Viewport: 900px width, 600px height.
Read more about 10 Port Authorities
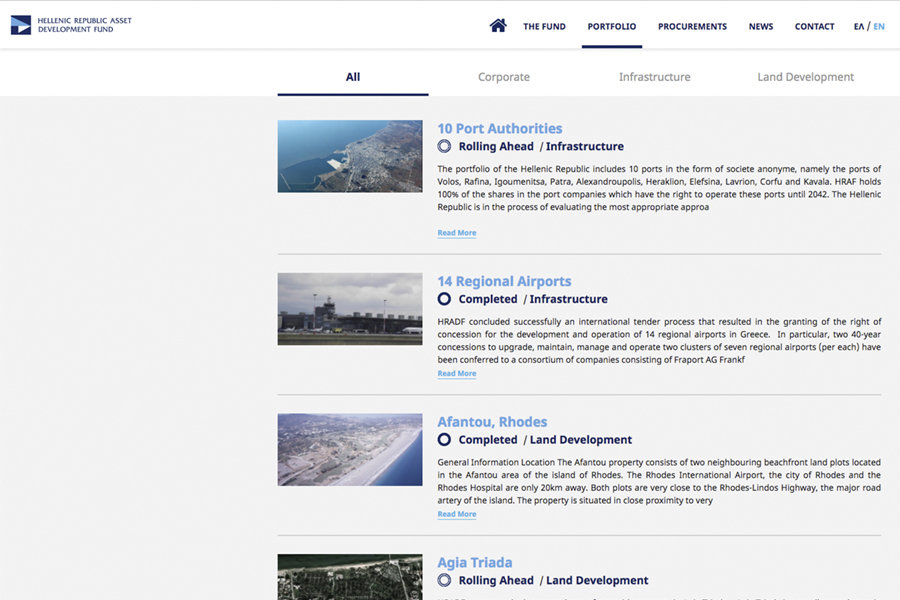tap(456, 233)
